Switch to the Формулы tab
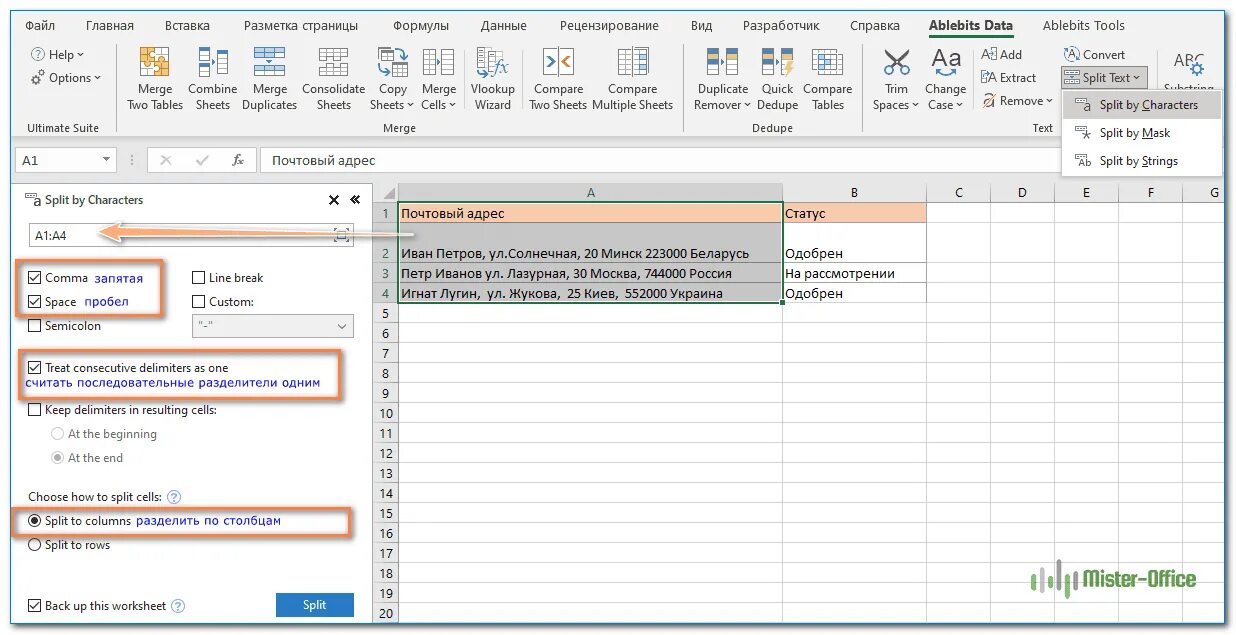Viewport: 1236px width, 635px height. pos(421,26)
